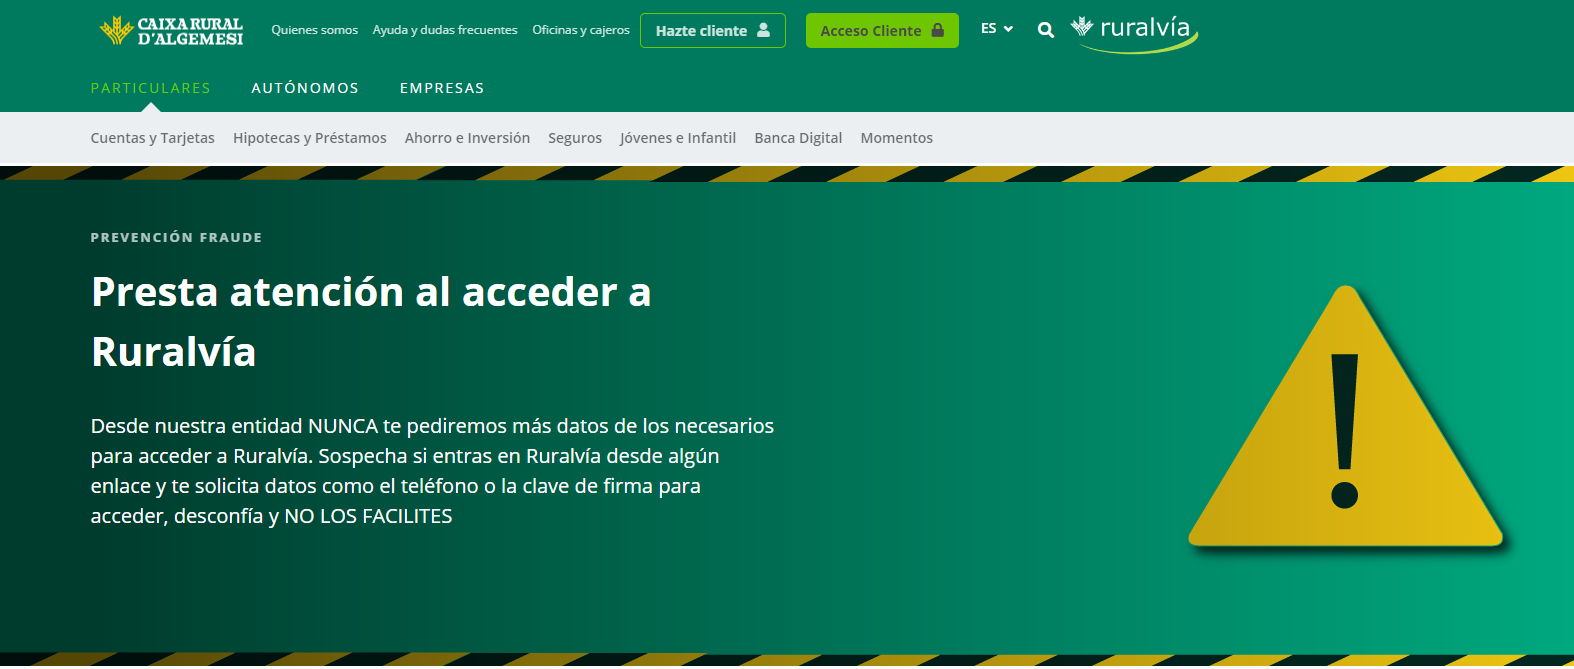This screenshot has width=1574, height=669.
Task: Click the headline Presta atención al acceder
Action: [371, 322]
